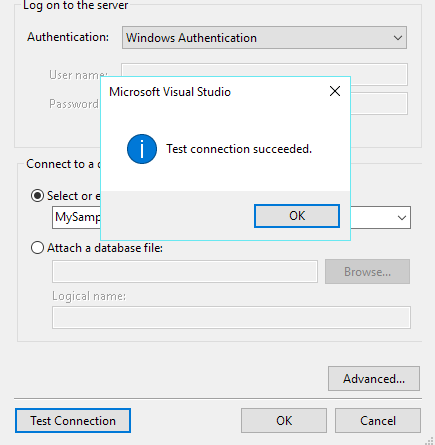Click the MySamp database name text
This screenshot has width=435, height=445.
coord(78,217)
